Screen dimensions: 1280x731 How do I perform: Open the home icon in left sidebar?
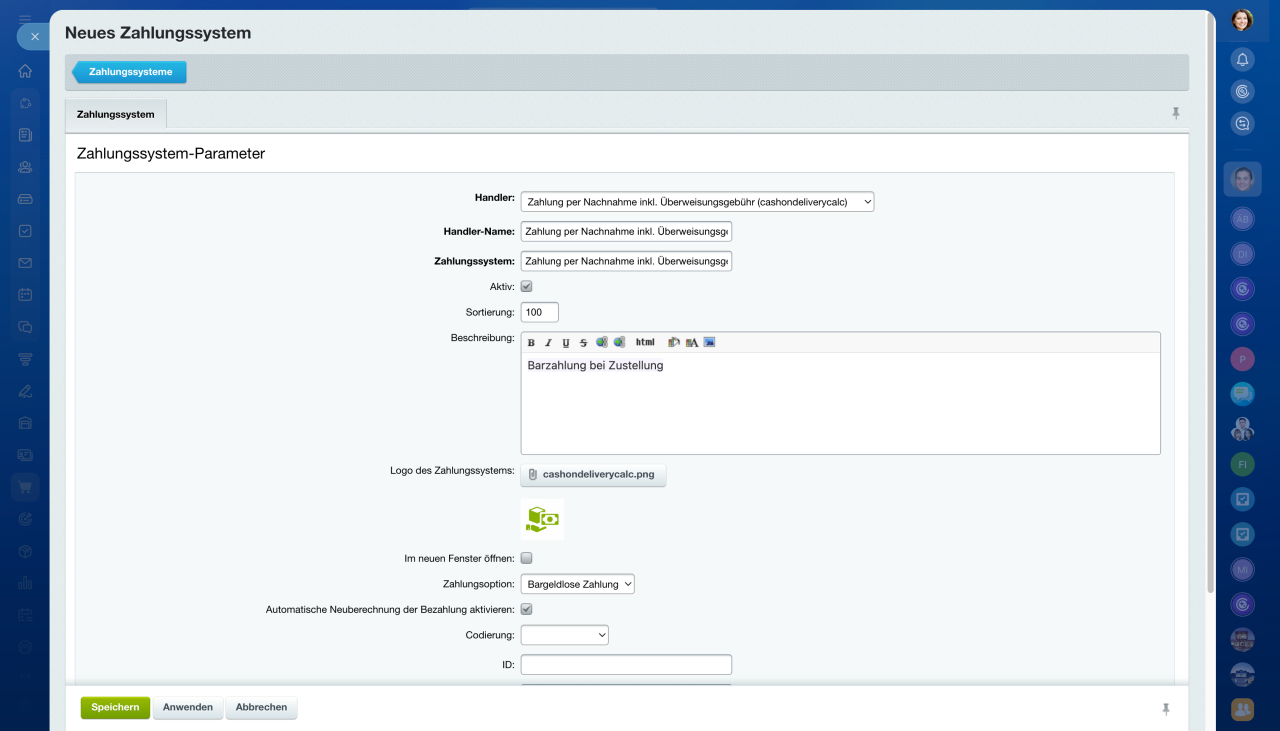click(x=25, y=71)
